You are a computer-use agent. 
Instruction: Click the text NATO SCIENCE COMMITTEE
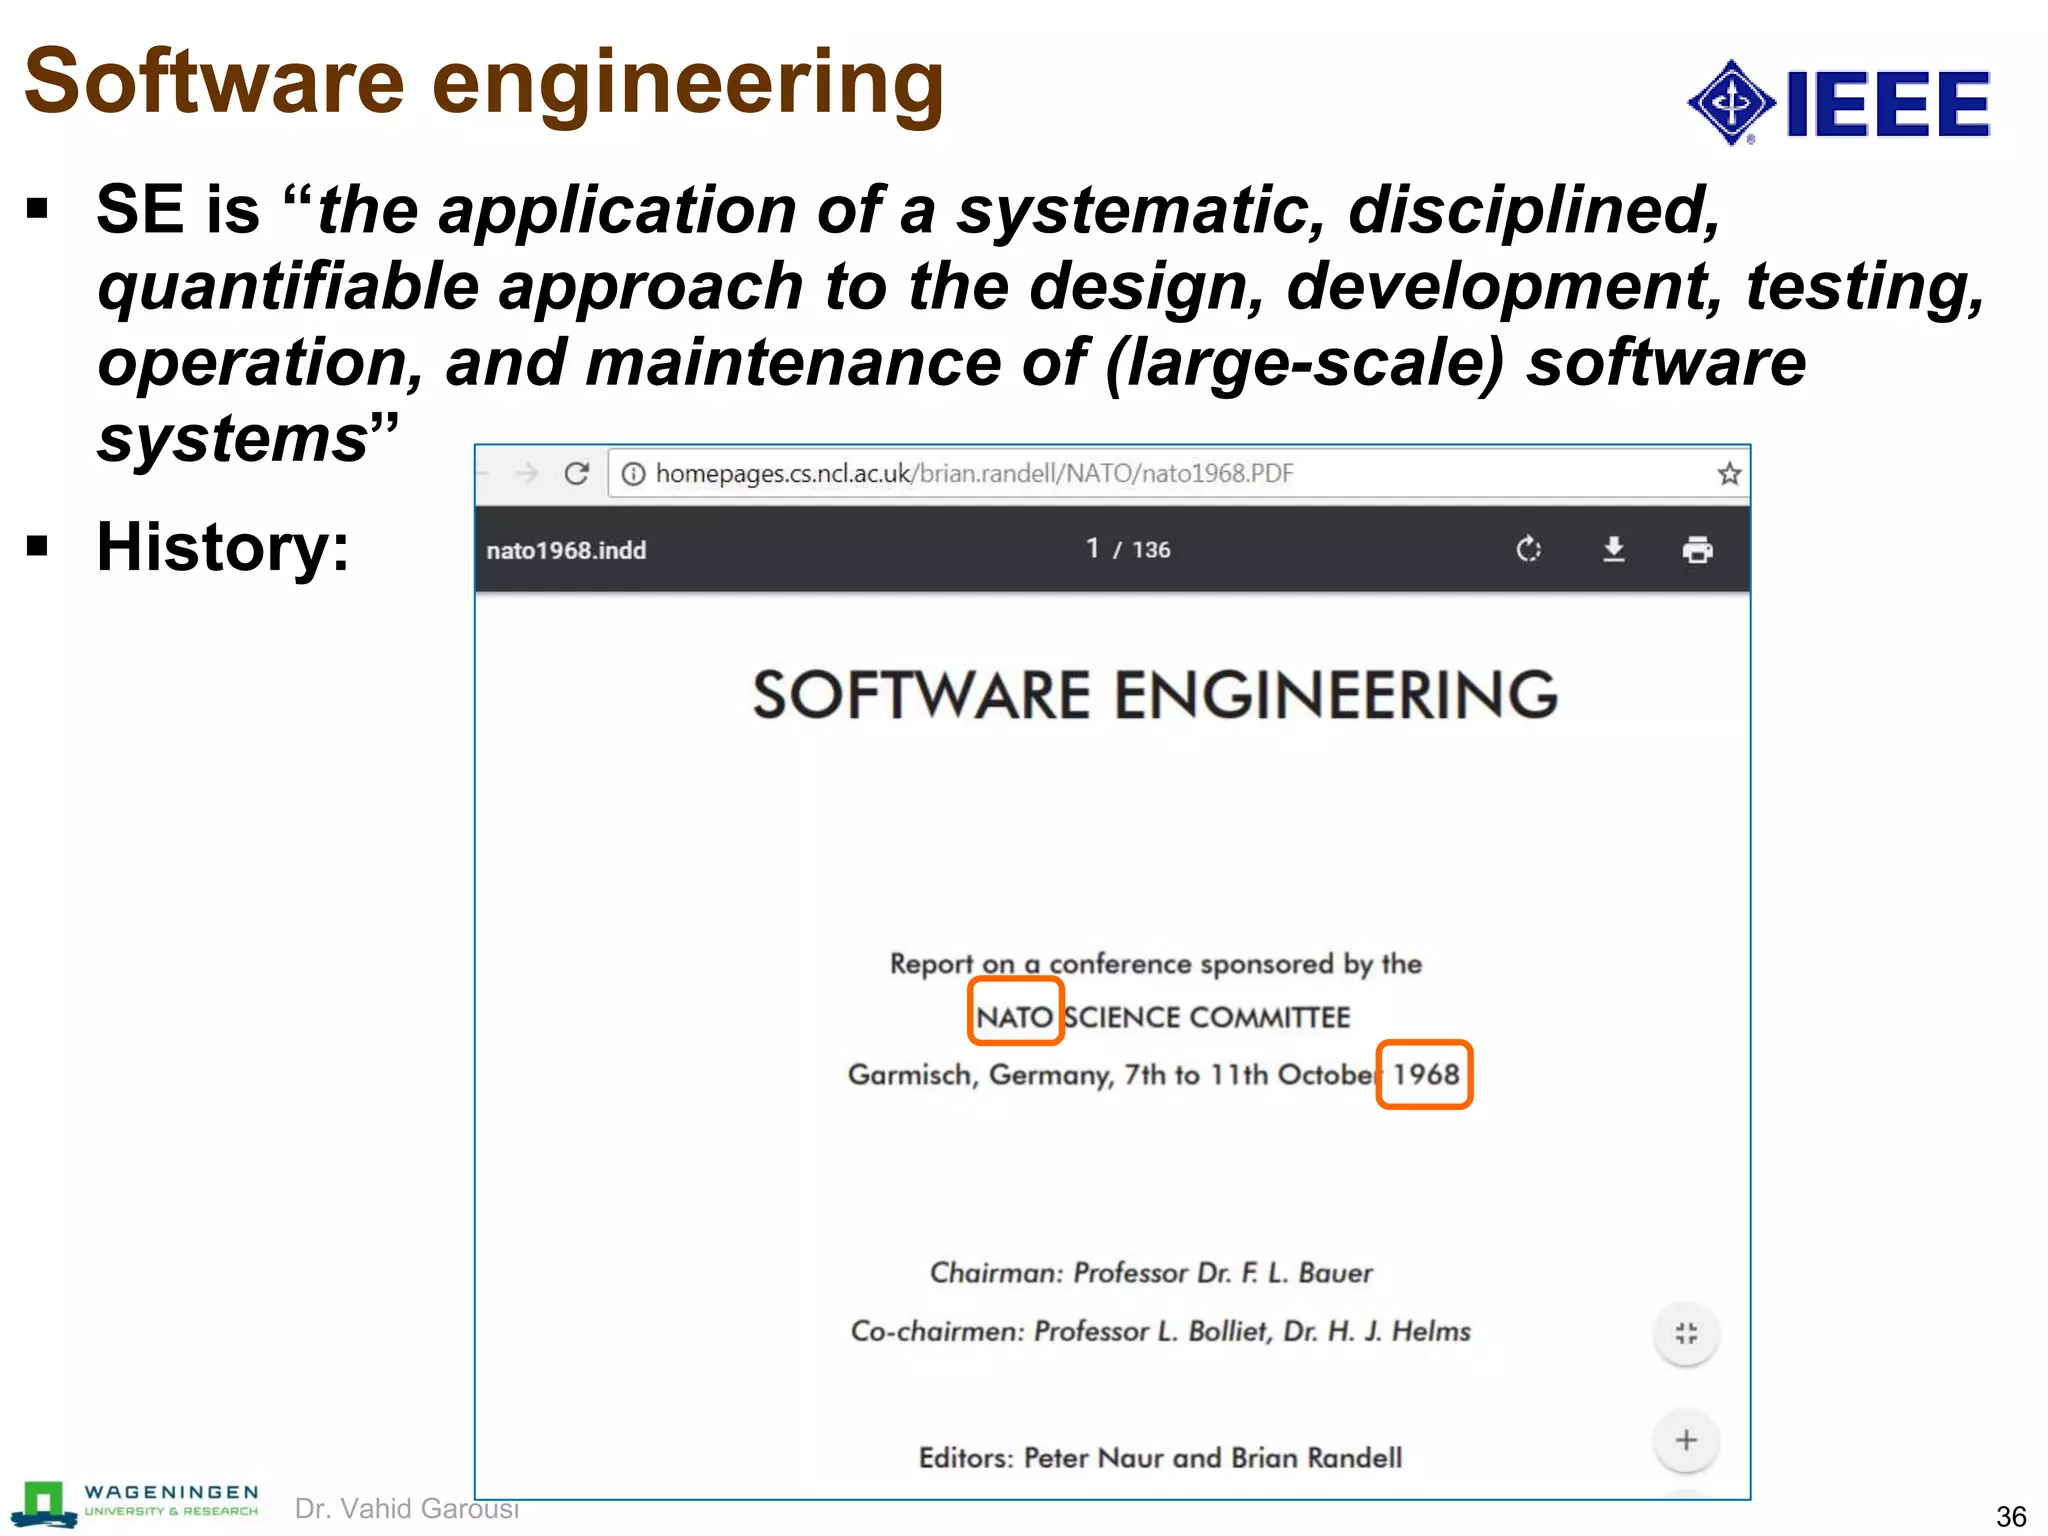coord(1162,1017)
